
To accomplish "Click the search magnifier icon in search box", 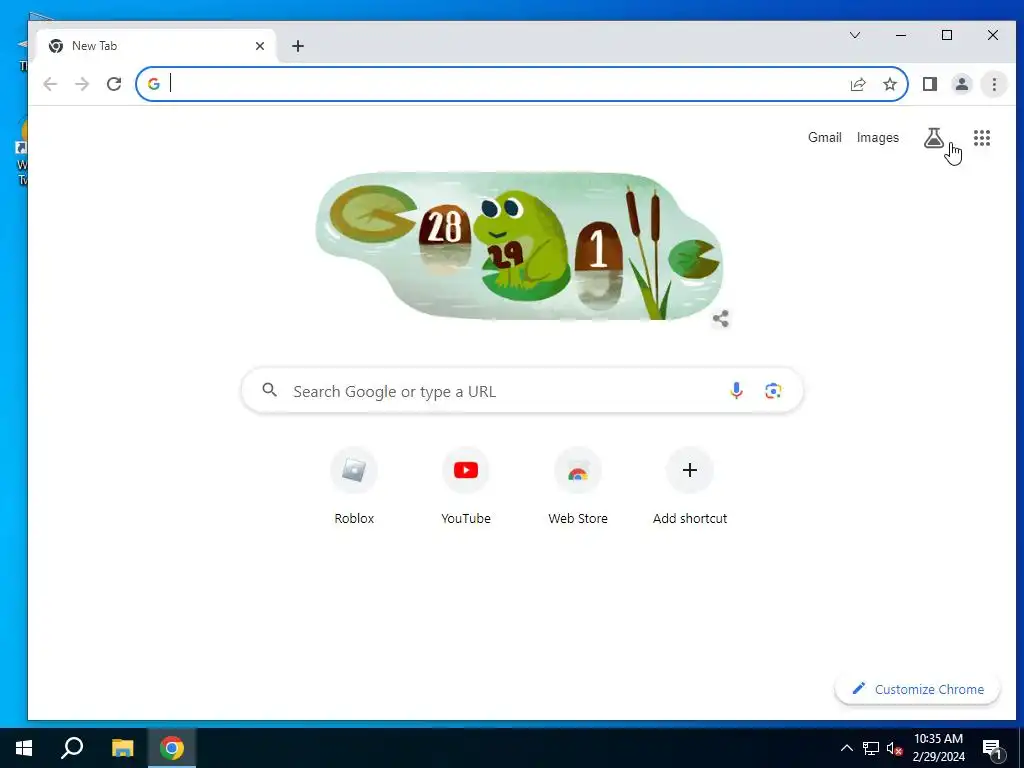I will pos(269,390).
